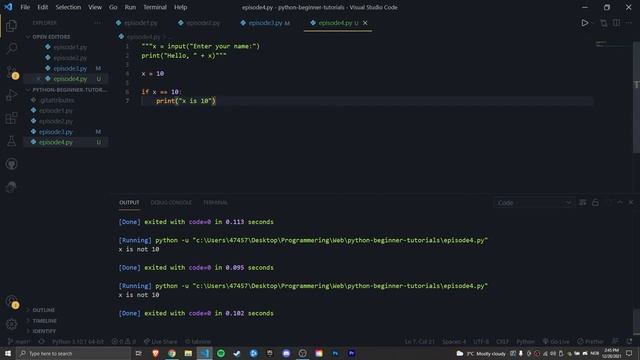
Task: Open episode1.py in the folder tree
Action: (66, 111)
